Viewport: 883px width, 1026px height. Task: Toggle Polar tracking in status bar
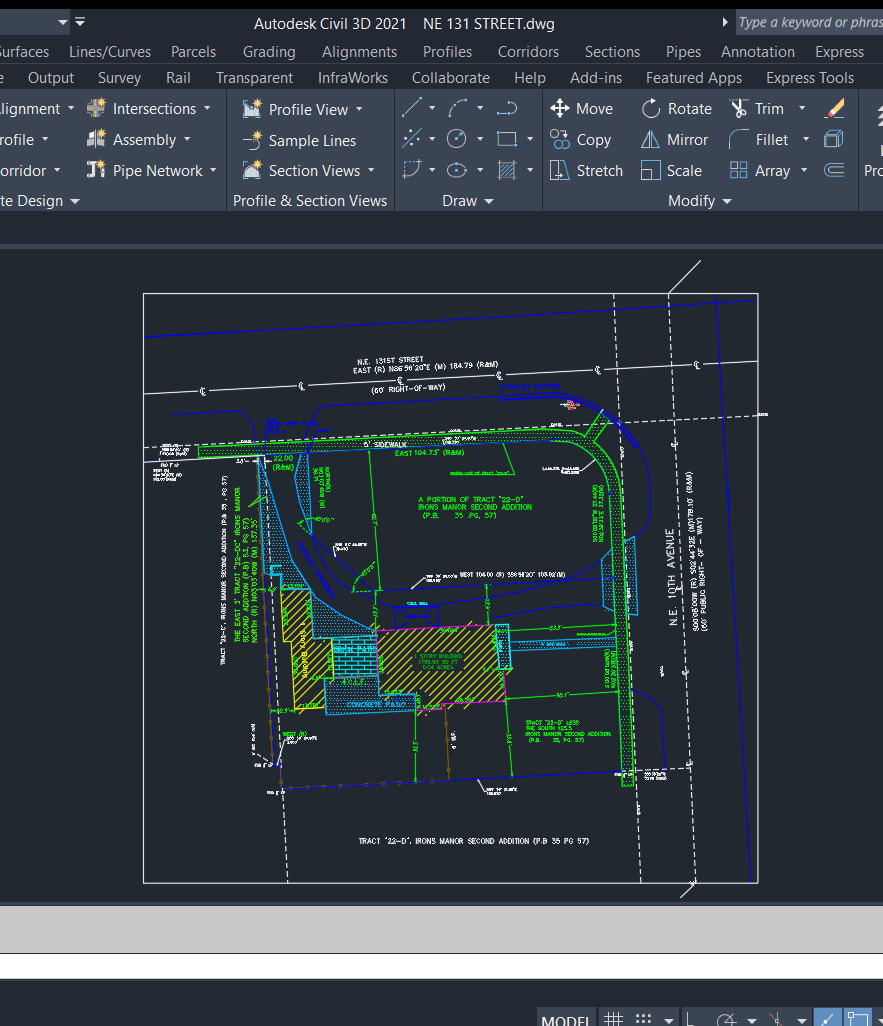pos(727,1019)
